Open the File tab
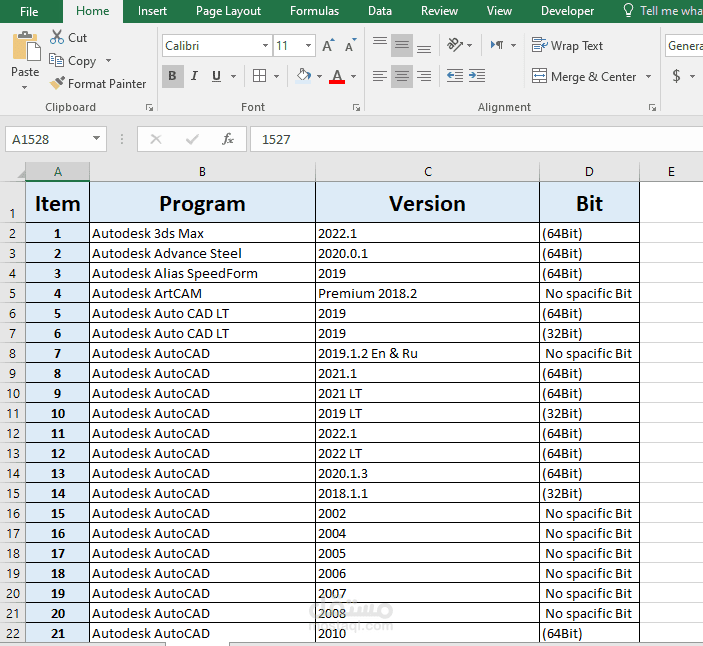The width and height of the screenshot is (703, 646). point(29,11)
